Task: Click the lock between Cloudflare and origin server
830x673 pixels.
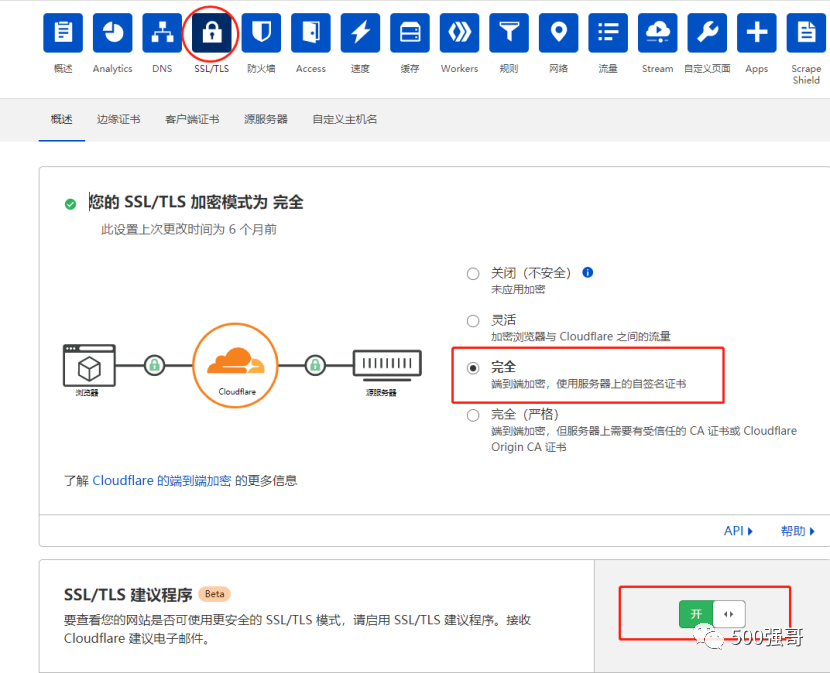Action: point(315,365)
